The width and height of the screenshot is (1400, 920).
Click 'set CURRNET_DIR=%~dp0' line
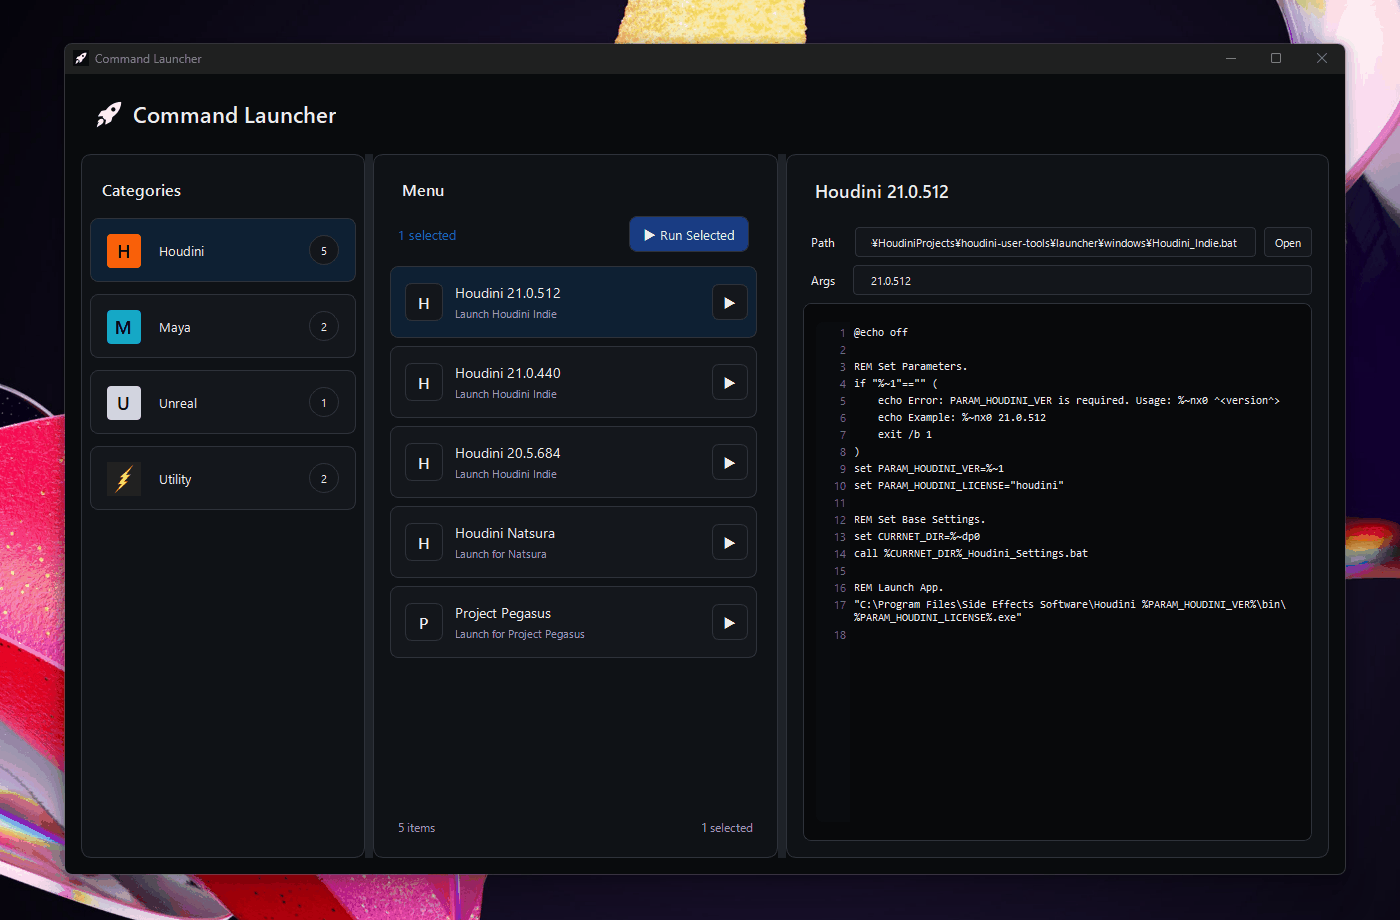pos(917,536)
